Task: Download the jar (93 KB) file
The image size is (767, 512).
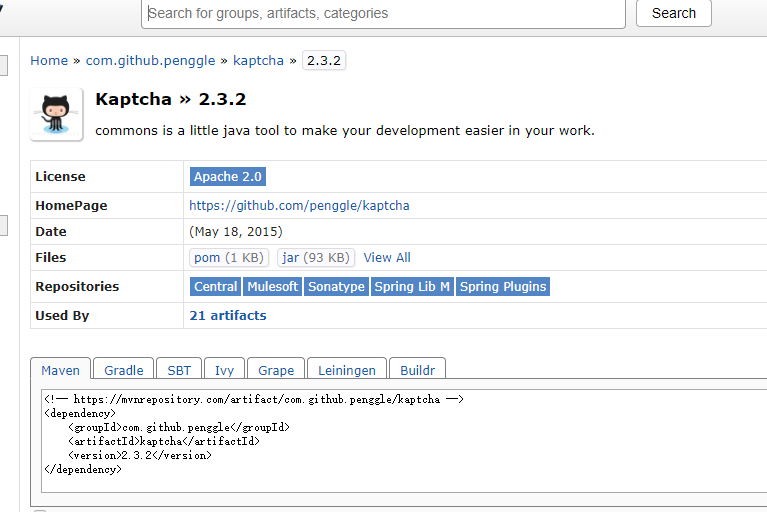Action: pos(316,257)
